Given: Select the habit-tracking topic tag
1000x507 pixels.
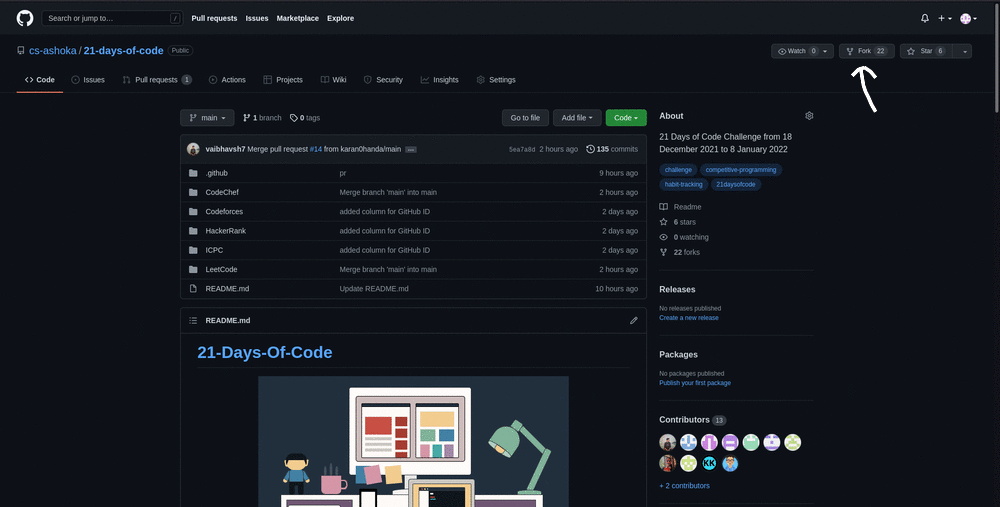Looking at the screenshot, I should pyautogui.click(x=684, y=184).
